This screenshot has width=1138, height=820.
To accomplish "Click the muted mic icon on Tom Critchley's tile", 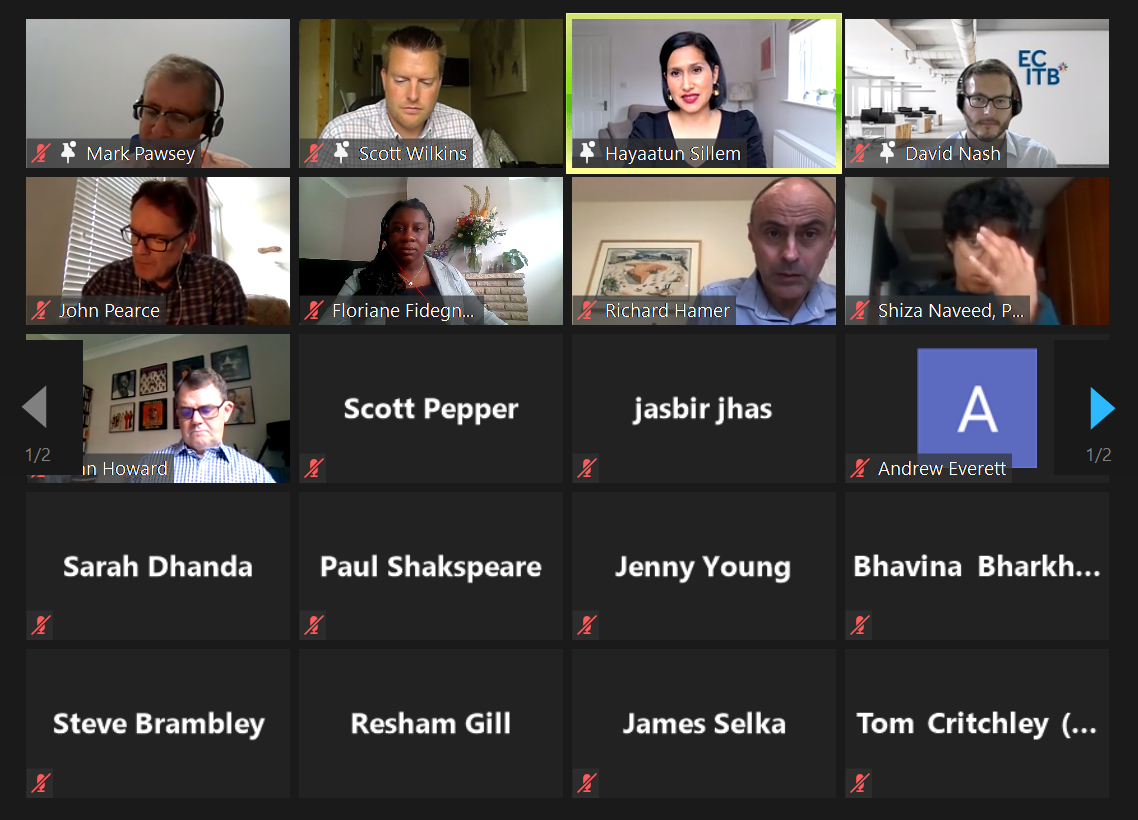I will pos(860,782).
